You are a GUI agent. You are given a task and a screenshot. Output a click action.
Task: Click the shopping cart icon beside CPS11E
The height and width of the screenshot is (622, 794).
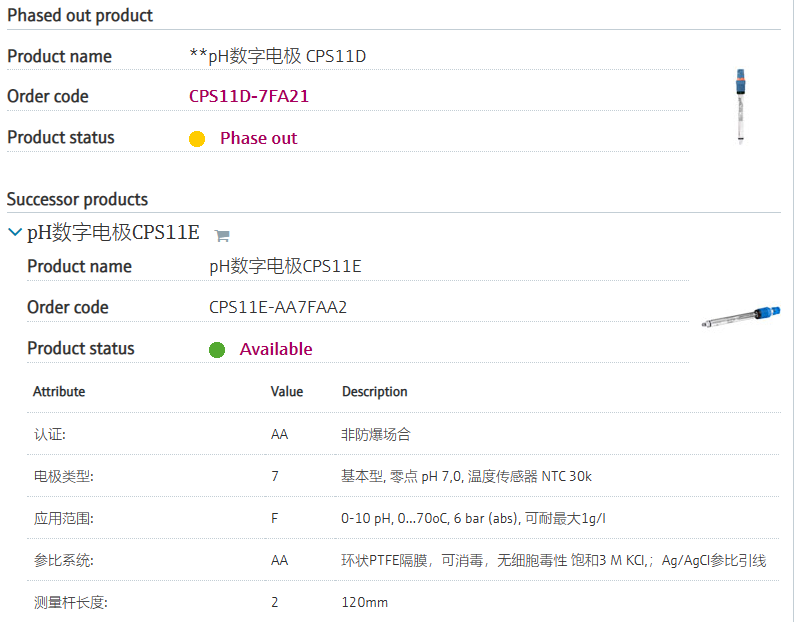(222, 236)
